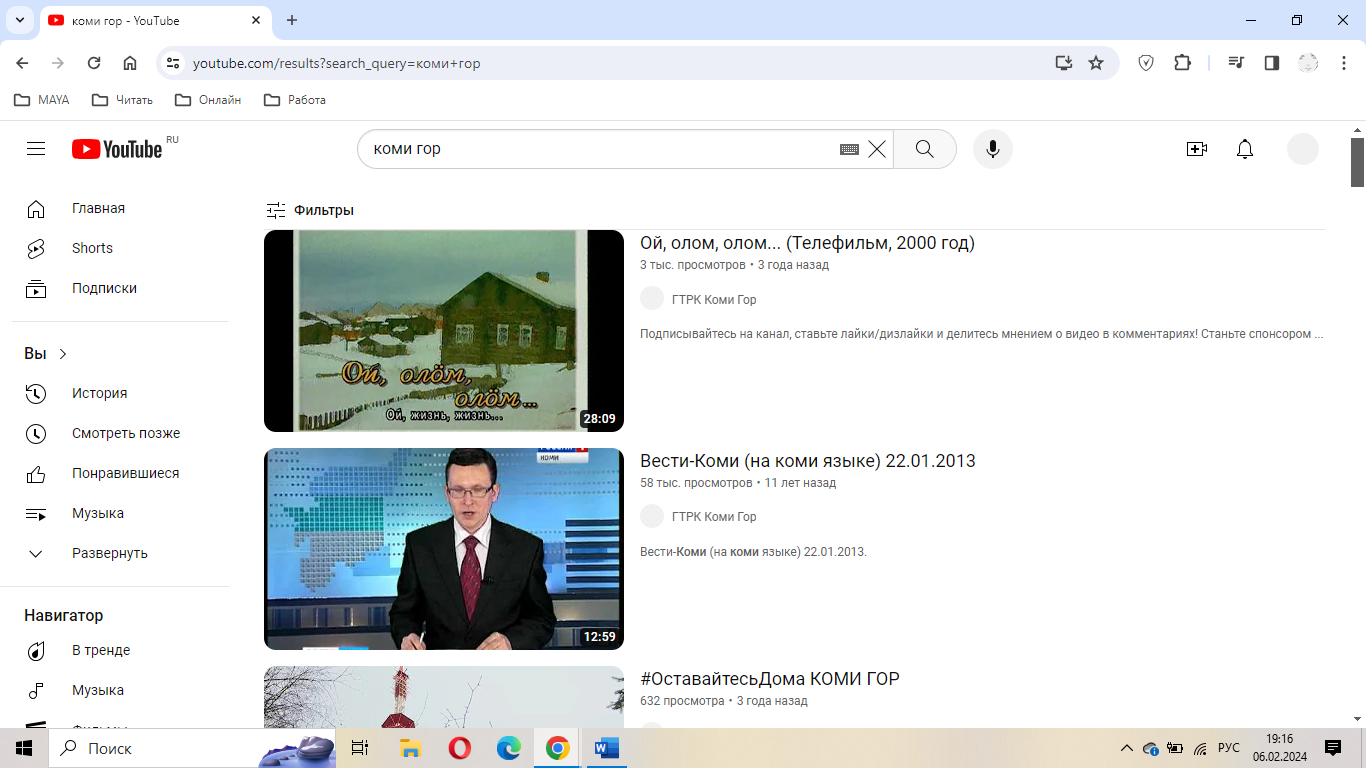This screenshot has height=768, width=1366.
Task: Open the Windows Start menu
Action: [24, 748]
